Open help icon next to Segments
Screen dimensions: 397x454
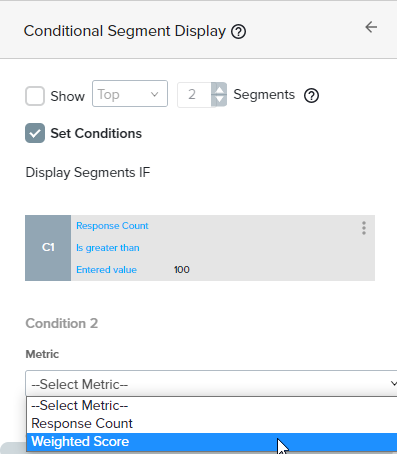311,96
